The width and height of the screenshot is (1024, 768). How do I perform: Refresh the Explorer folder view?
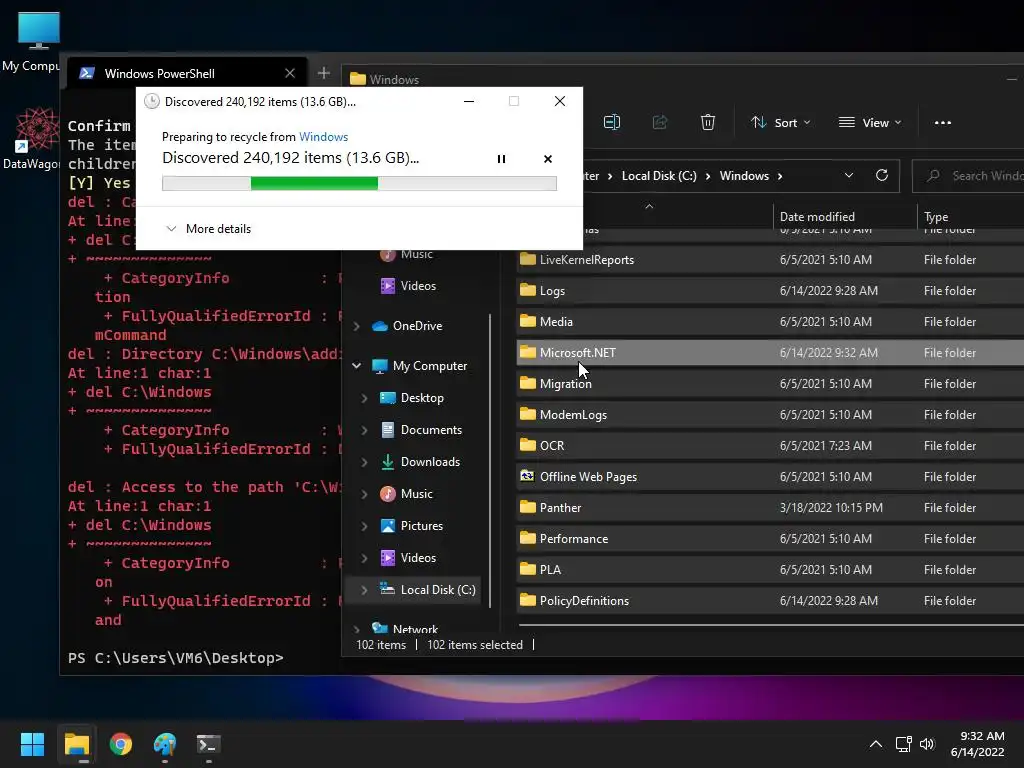tap(882, 175)
